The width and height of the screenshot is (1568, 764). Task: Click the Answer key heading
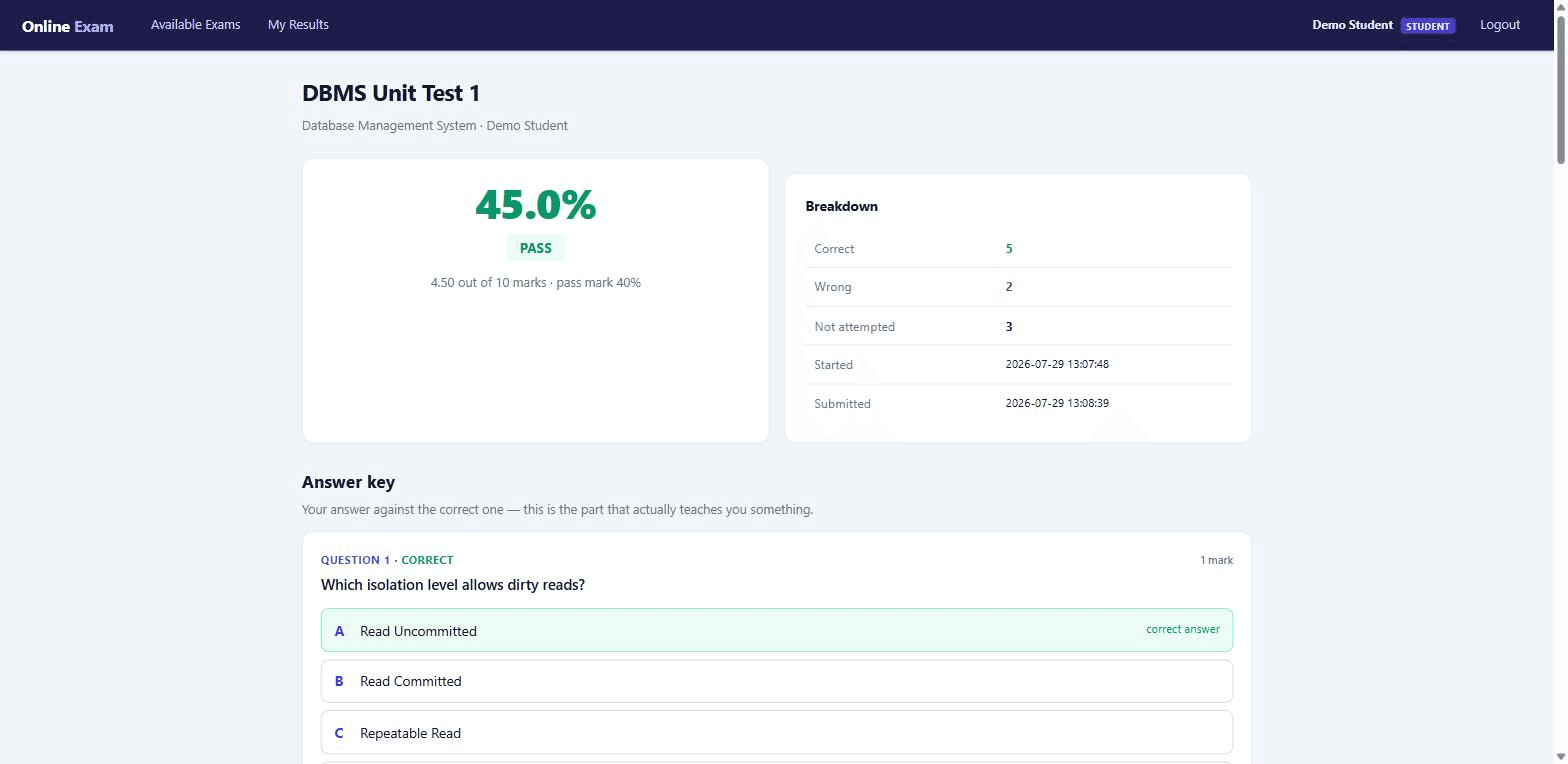tap(349, 482)
